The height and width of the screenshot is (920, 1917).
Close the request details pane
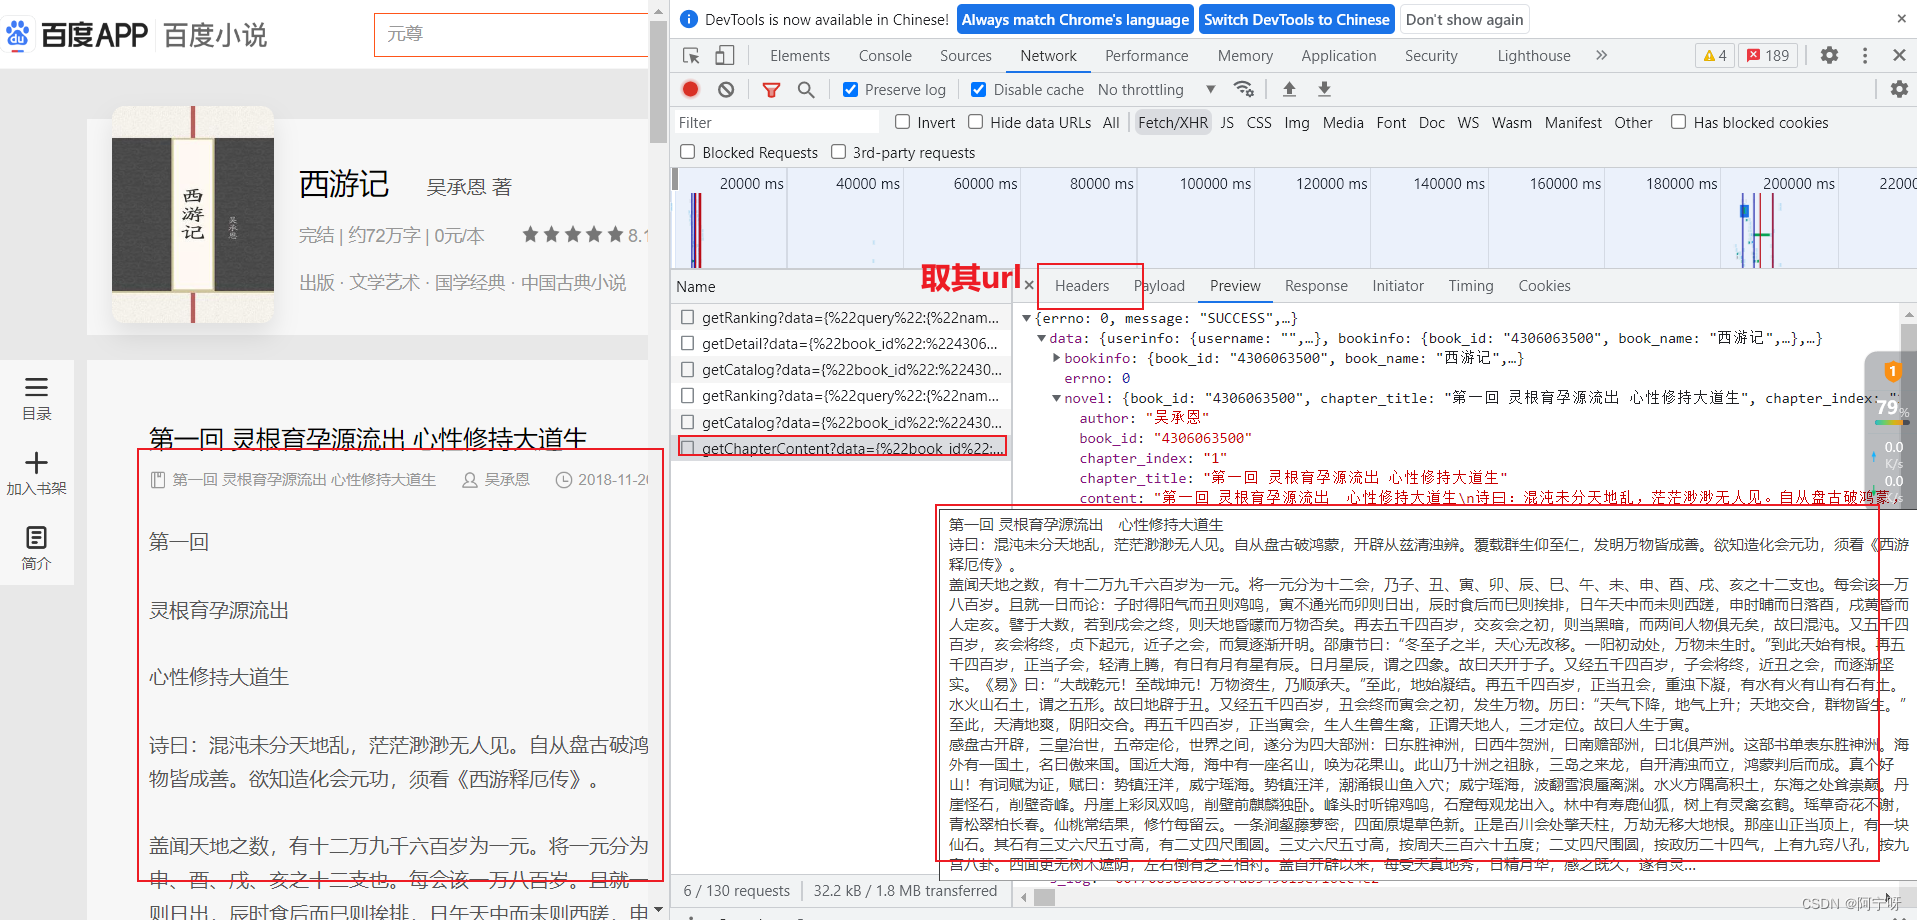tap(1029, 286)
